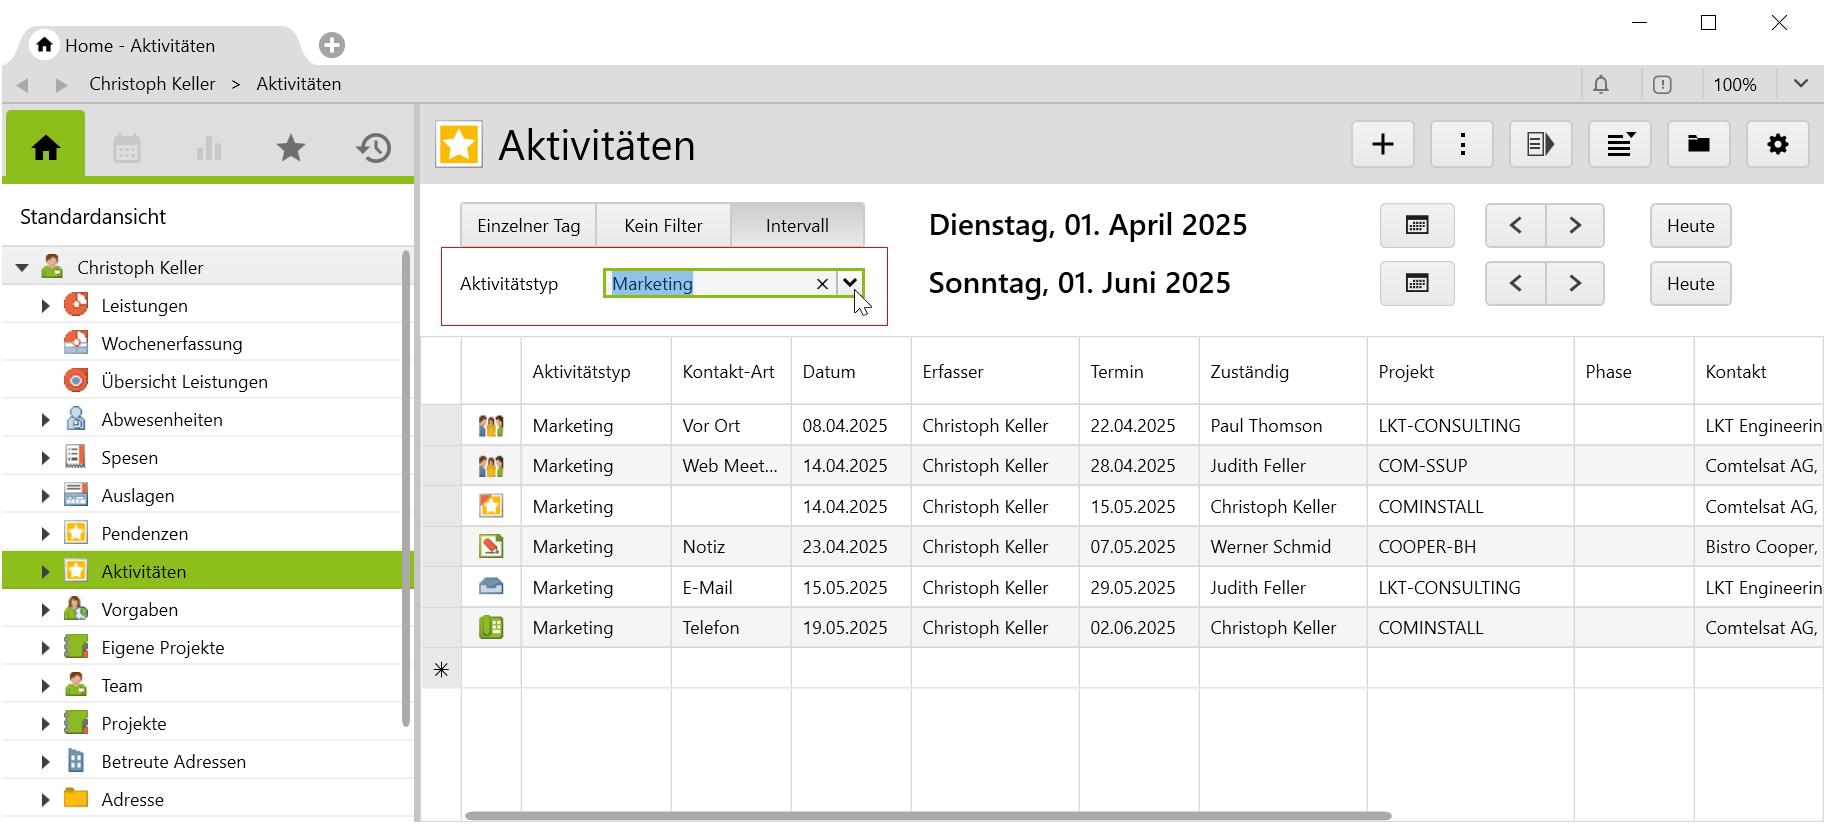Screen dimensions: 1825x824
Task: Click the plus button to add activity
Action: pos(1382,145)
